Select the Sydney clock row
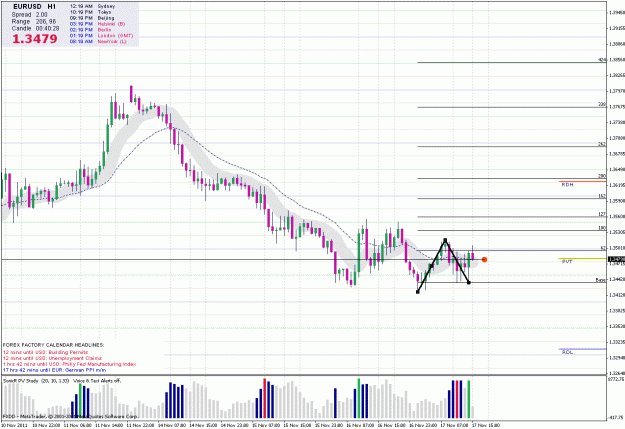Screen dimensions: 625x429 92,6
